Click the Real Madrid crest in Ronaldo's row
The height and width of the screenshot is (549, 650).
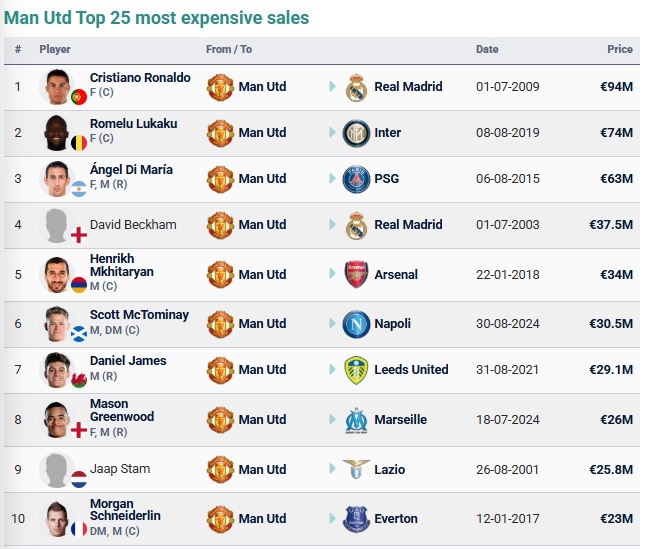click(x=356, y=87)
